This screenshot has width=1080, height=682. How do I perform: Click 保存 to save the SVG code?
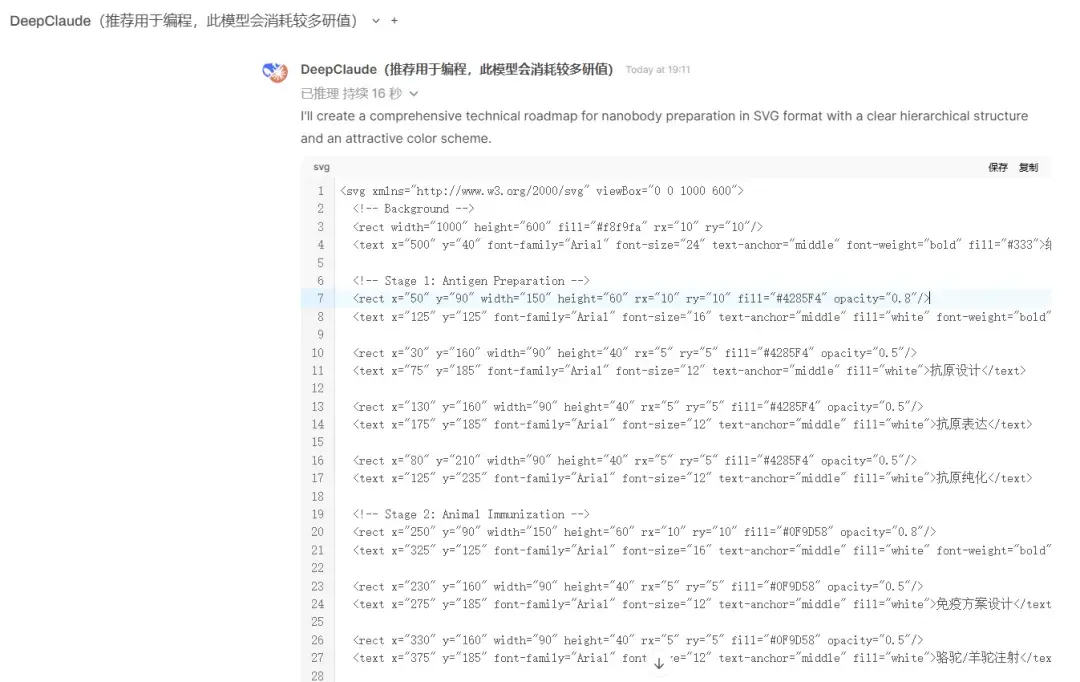click(998, 167)
